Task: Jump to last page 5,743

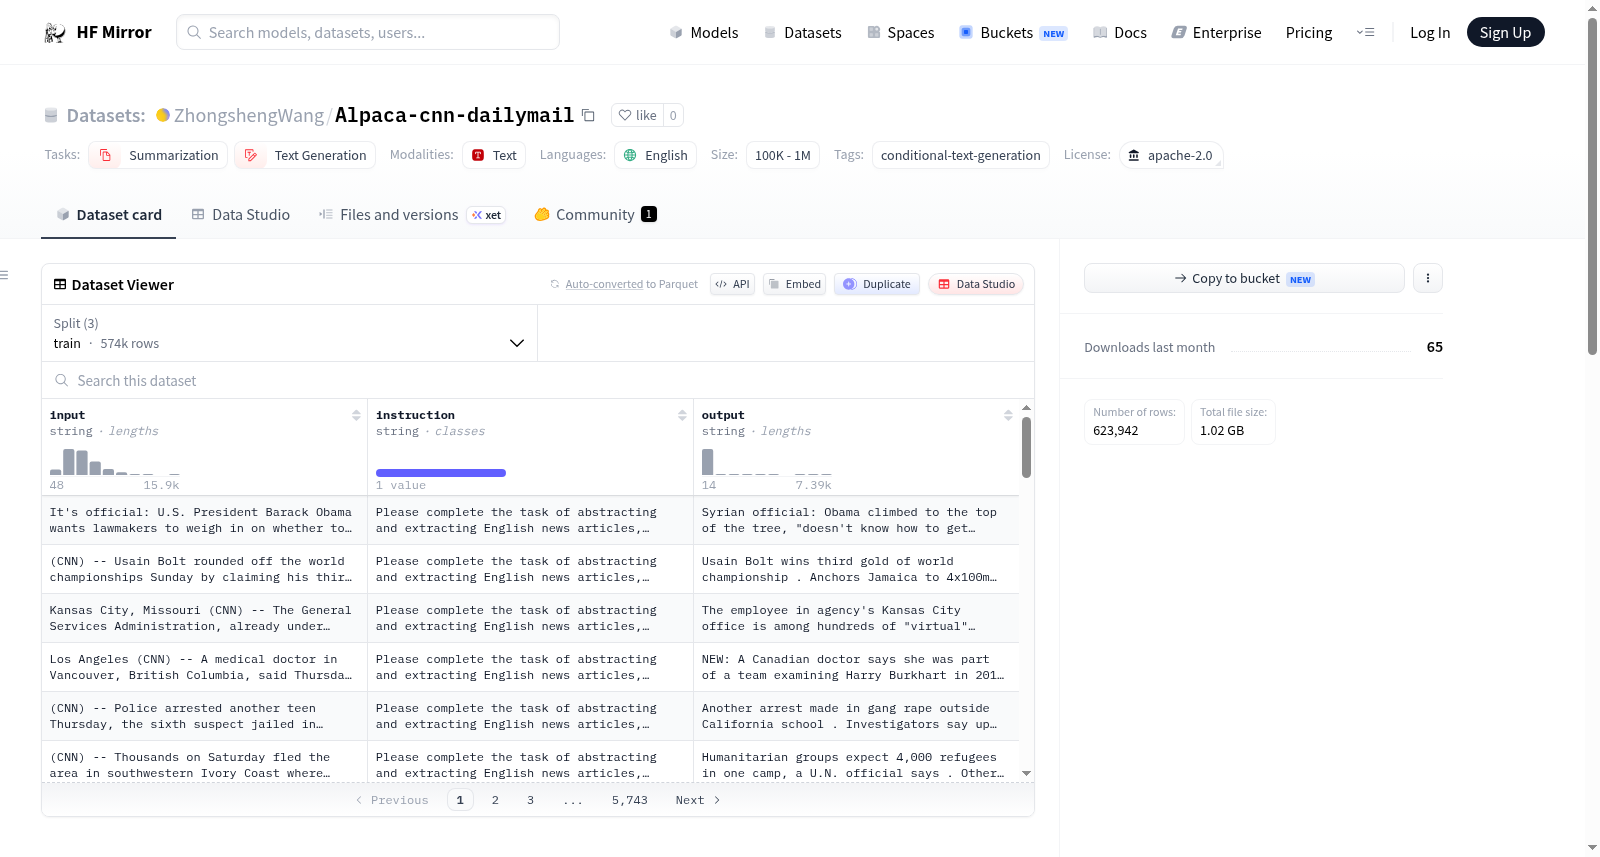Action: (630, 800)
